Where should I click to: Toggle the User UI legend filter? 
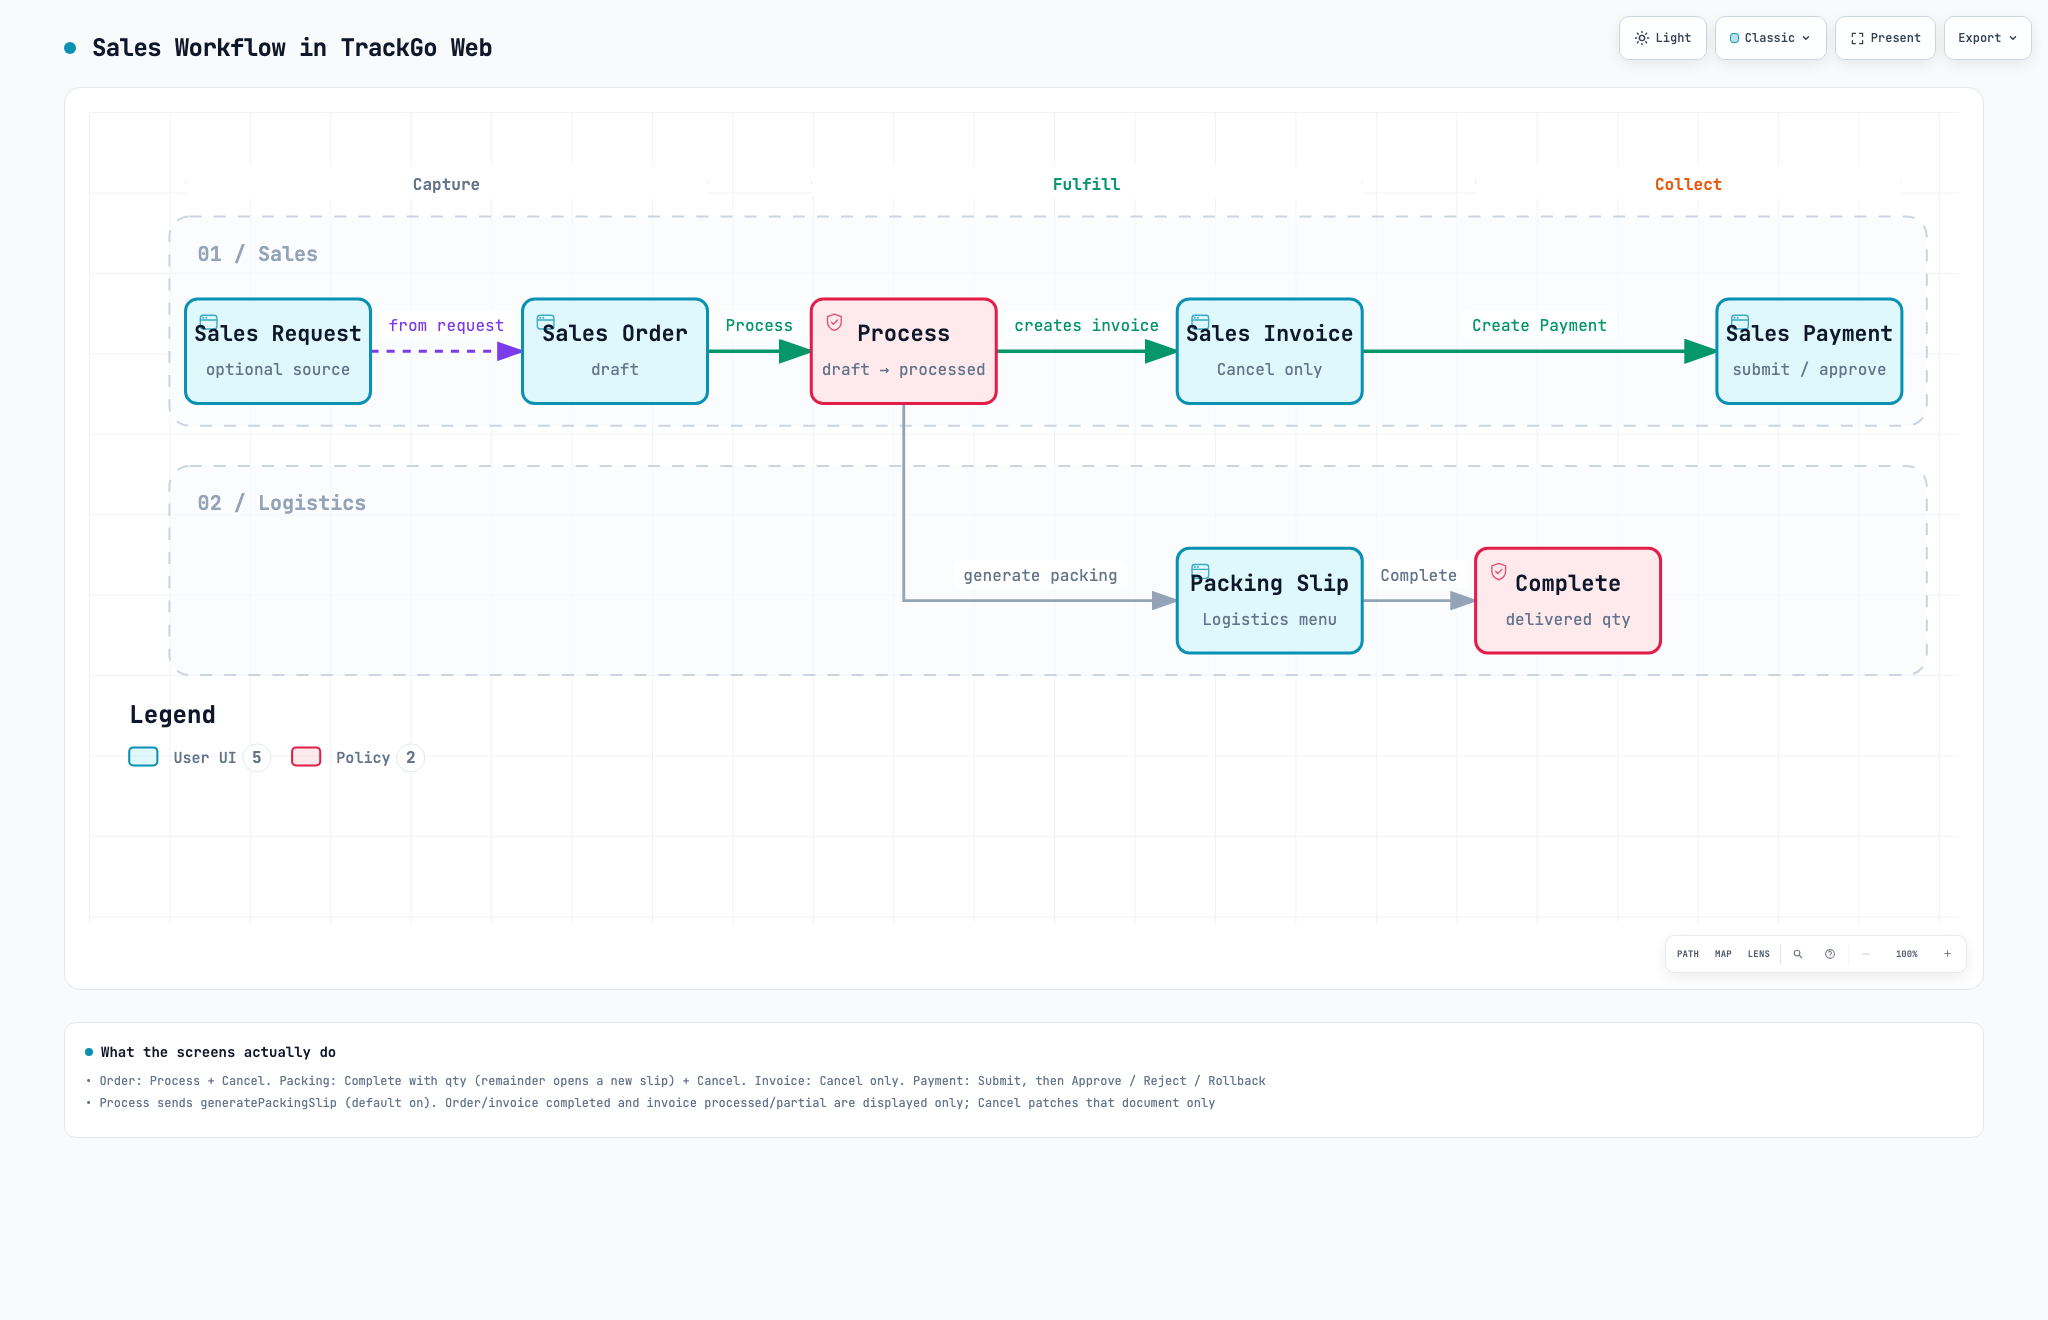[200, 758]
